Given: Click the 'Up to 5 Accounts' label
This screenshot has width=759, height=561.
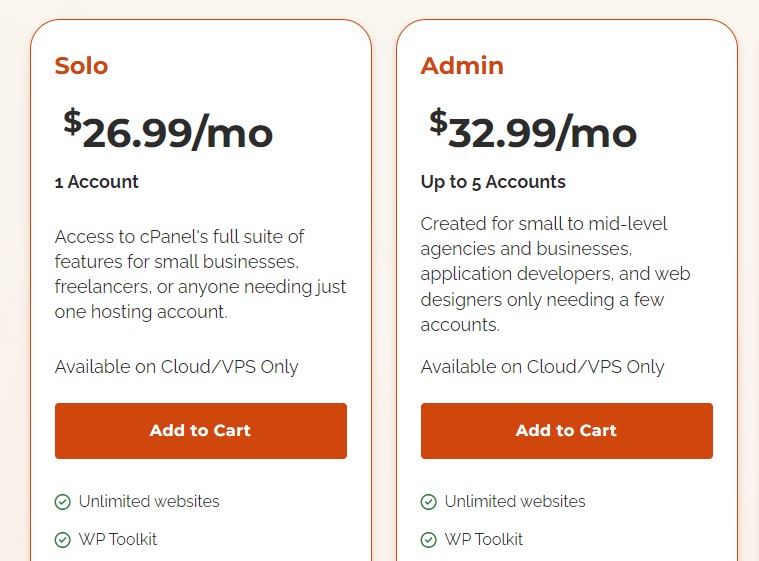Looking at the screenshot, I should pos(493,182).
